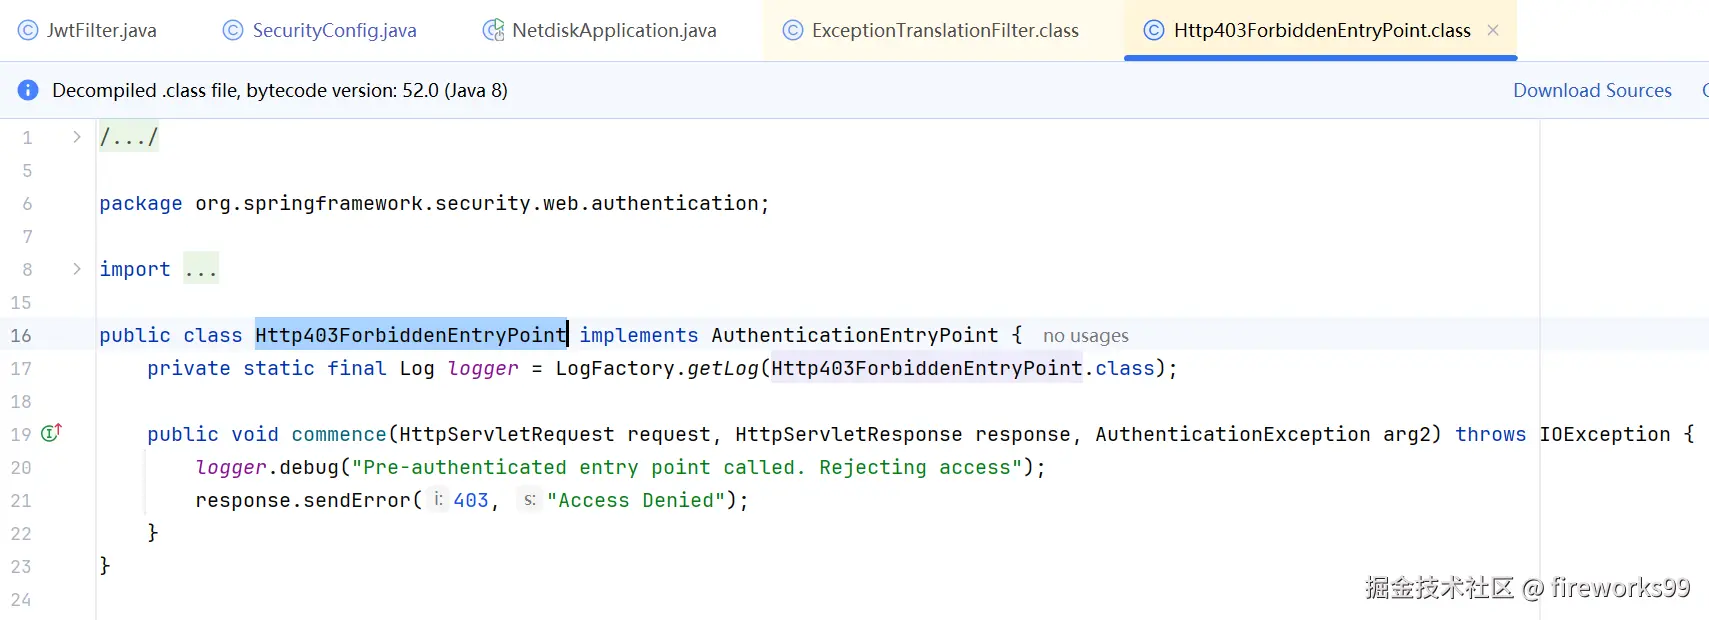The height and width of the screenshot is (620, 1709).
Task: Click line number 21 in the gutter
Action: [x=21, y=500]
